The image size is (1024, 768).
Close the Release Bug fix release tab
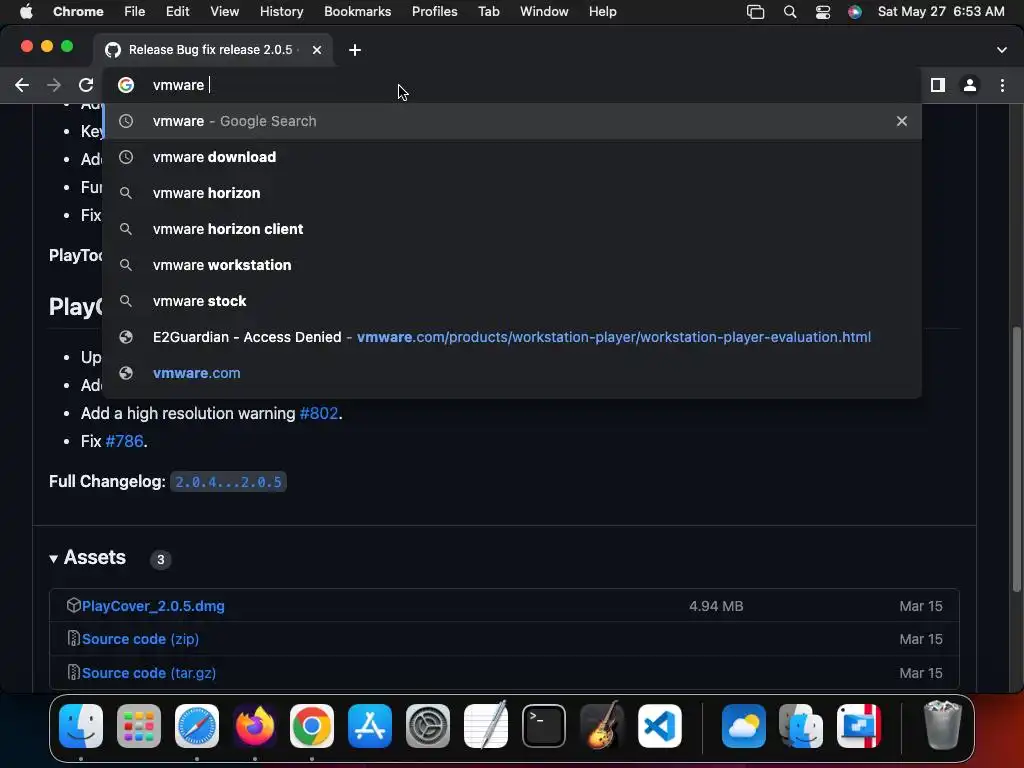[x=317, y=50]
